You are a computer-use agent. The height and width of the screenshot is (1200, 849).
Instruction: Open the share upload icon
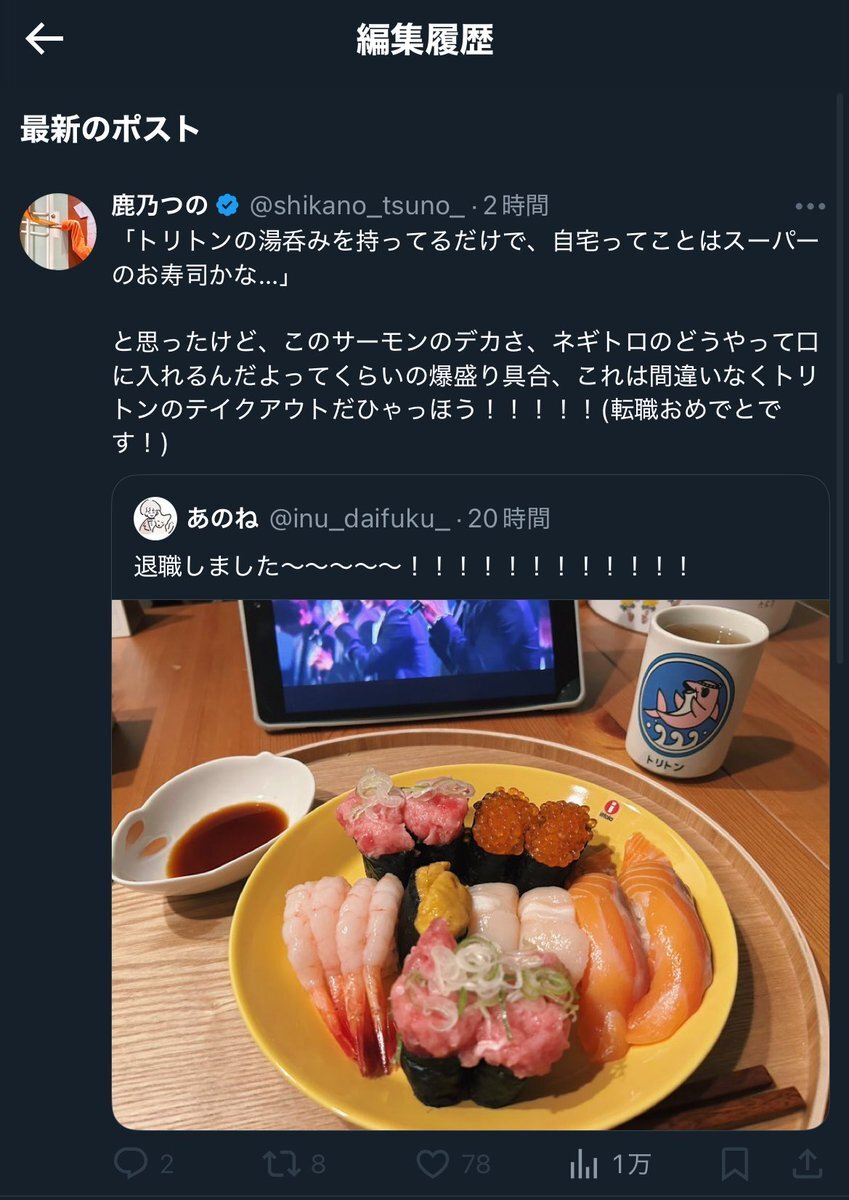pos(807,1162)
